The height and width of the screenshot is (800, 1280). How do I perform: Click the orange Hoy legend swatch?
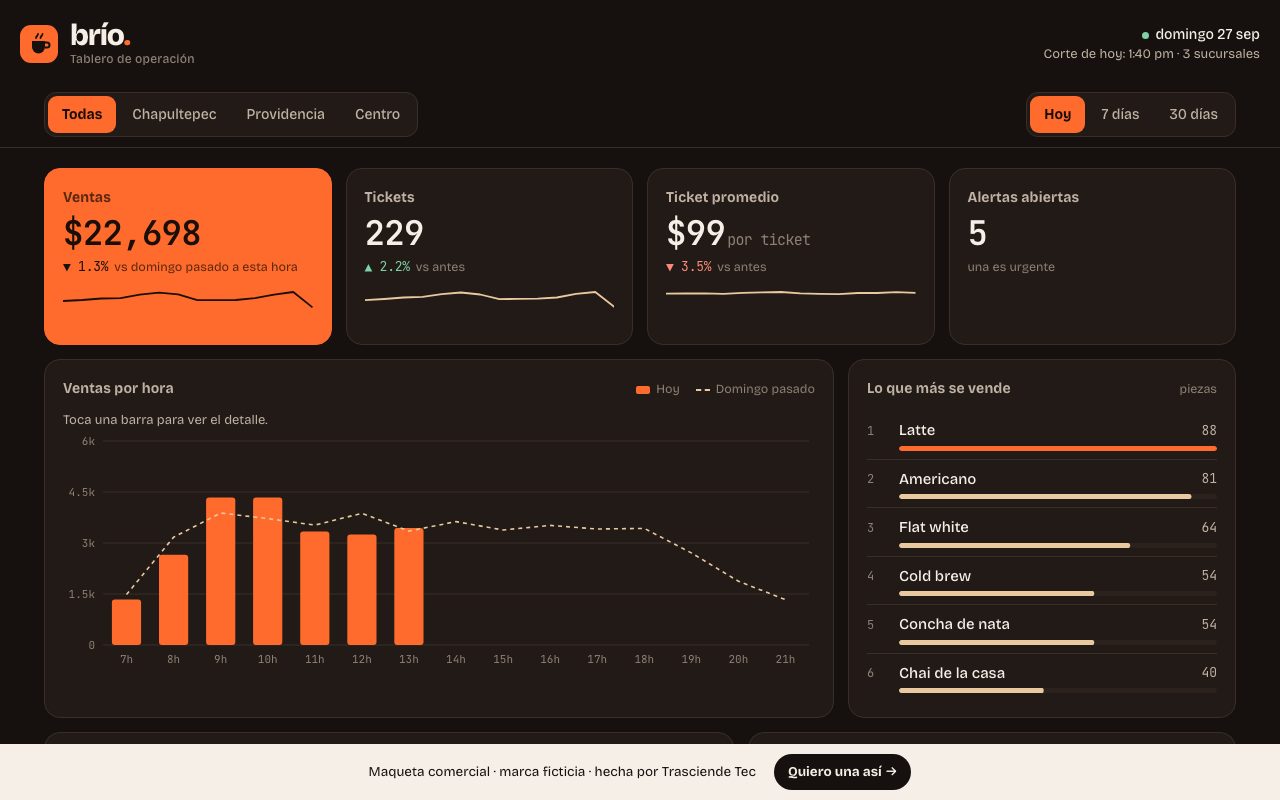pos(643,389)
